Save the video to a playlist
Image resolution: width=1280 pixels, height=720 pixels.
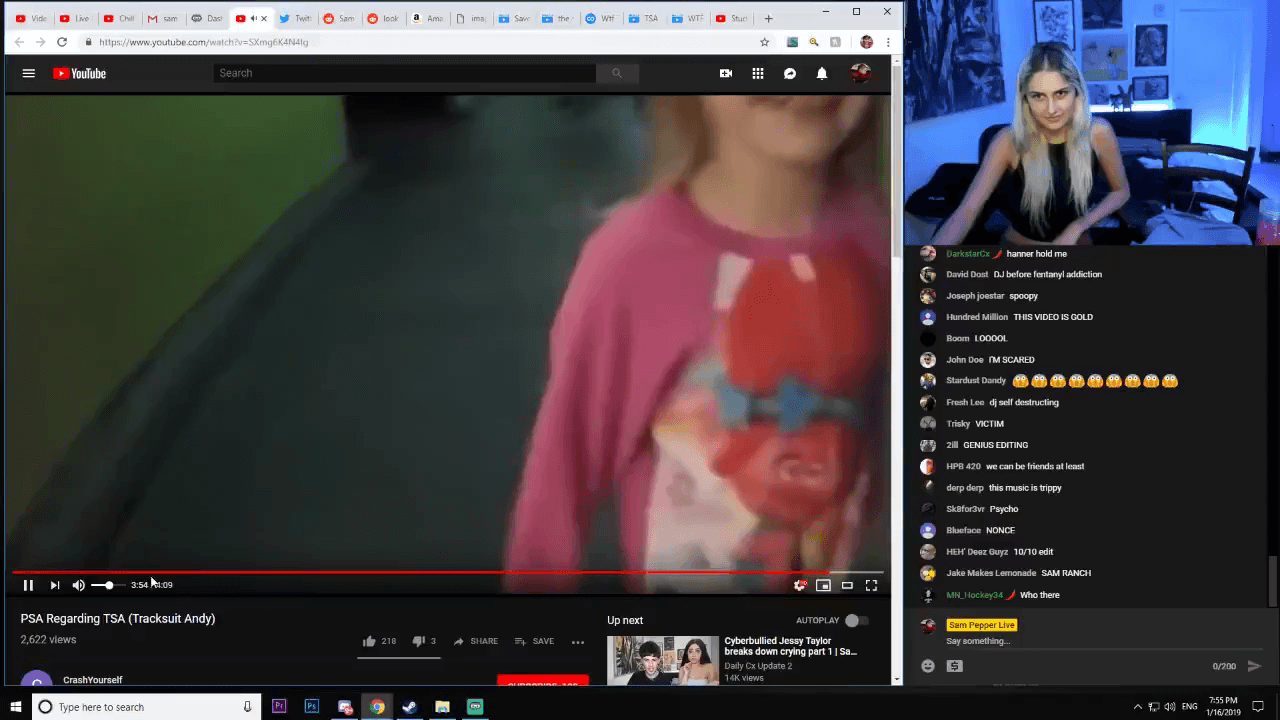pyautogui.click(x=534, y=641)
